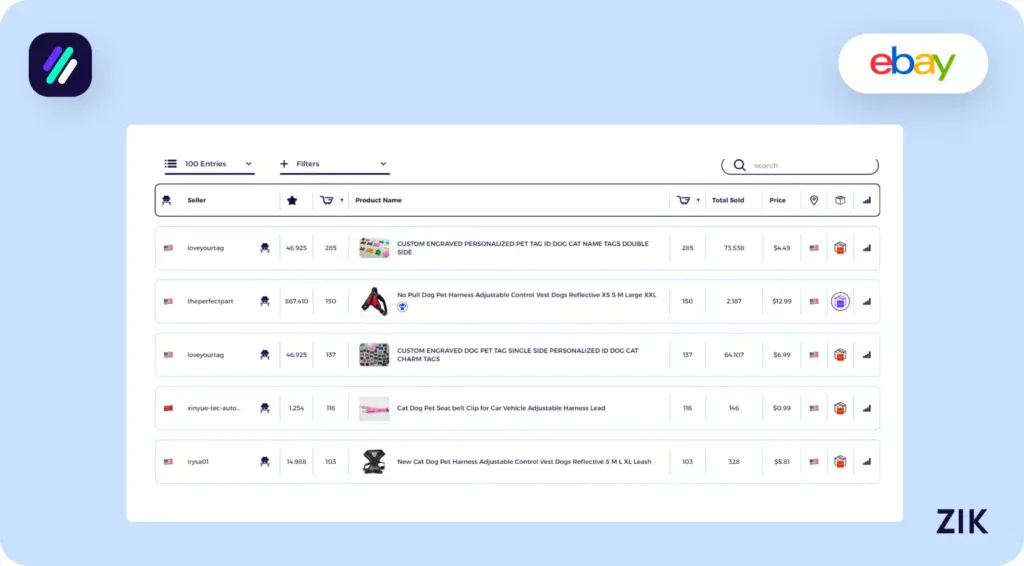Click the bar chart header icon
This screenshot has width=1024, height=566.
click(867, 200)
